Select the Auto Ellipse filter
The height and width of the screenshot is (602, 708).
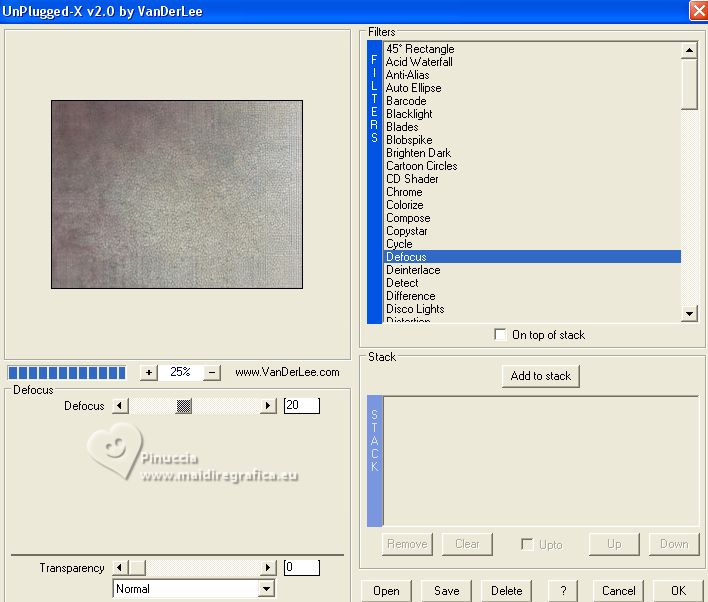tap(532, 88)
